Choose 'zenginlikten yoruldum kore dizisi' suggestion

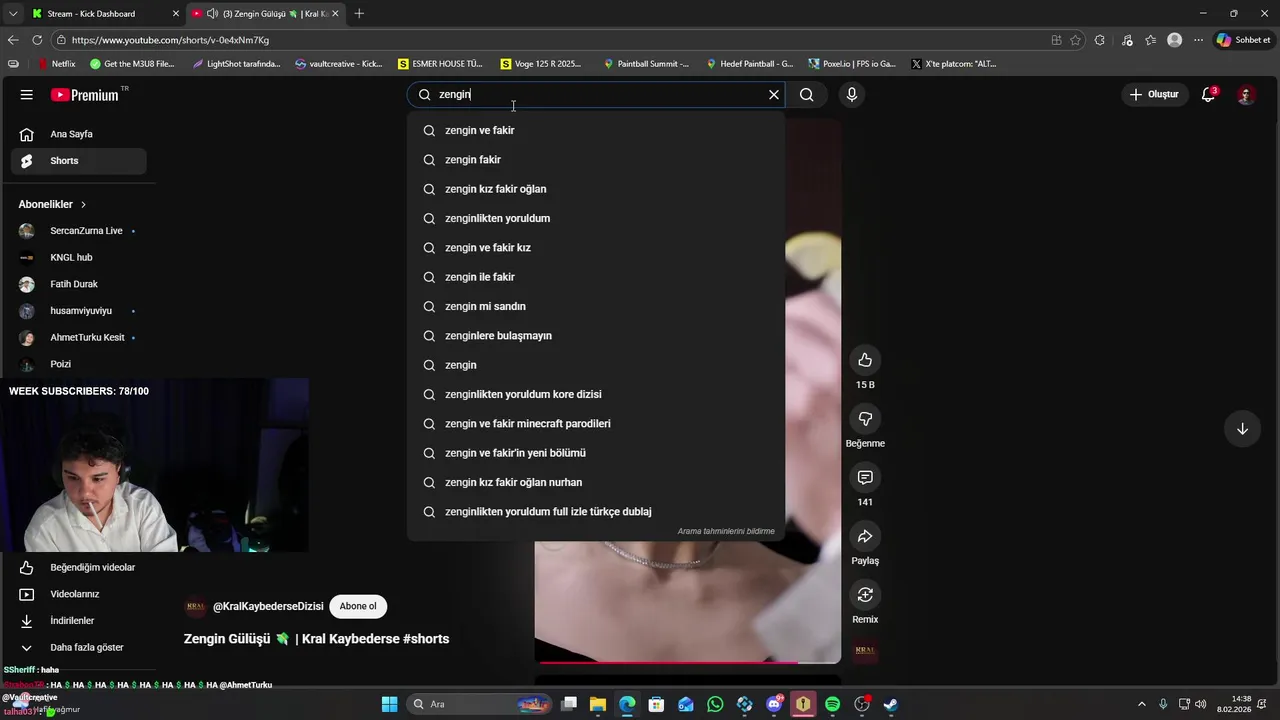click(596, 394)
